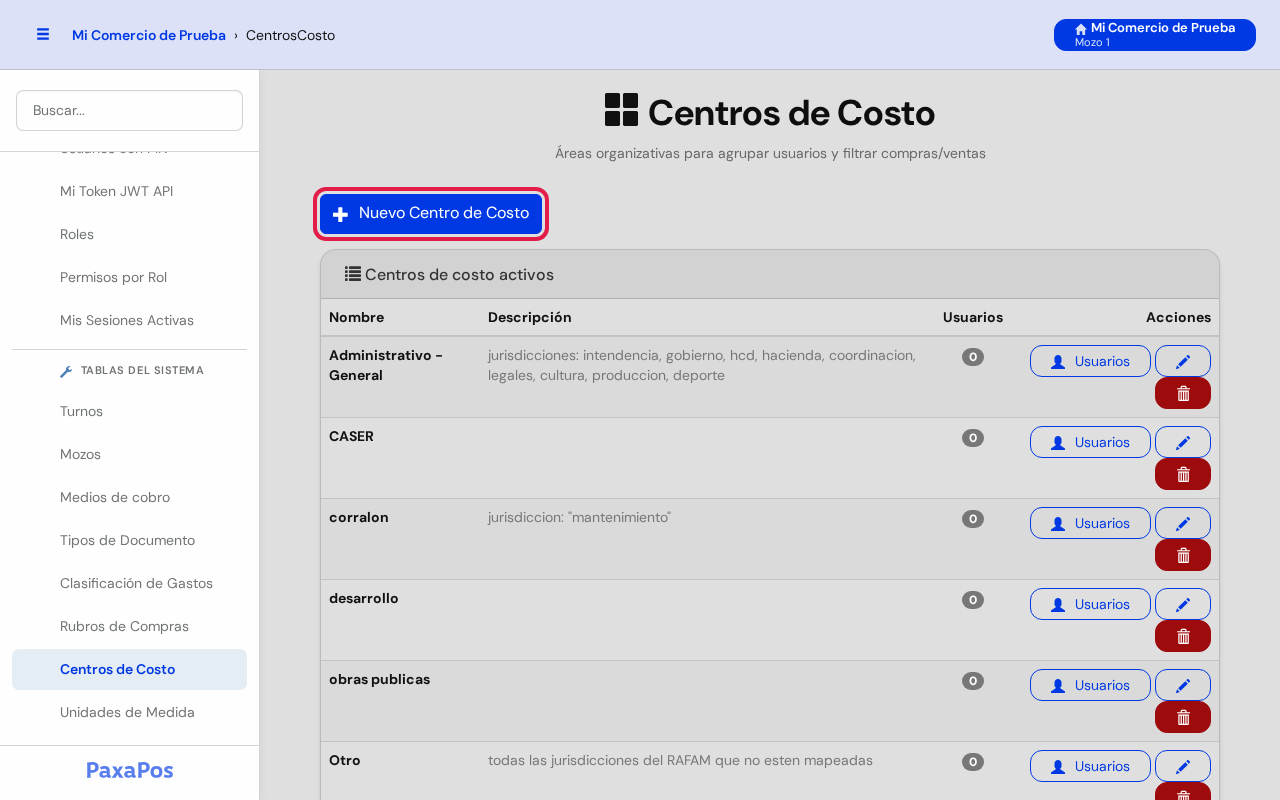Viewport: 1280px width, 800px height.
Task: Edit the corralon cost center
Action: click(1183, 523)
